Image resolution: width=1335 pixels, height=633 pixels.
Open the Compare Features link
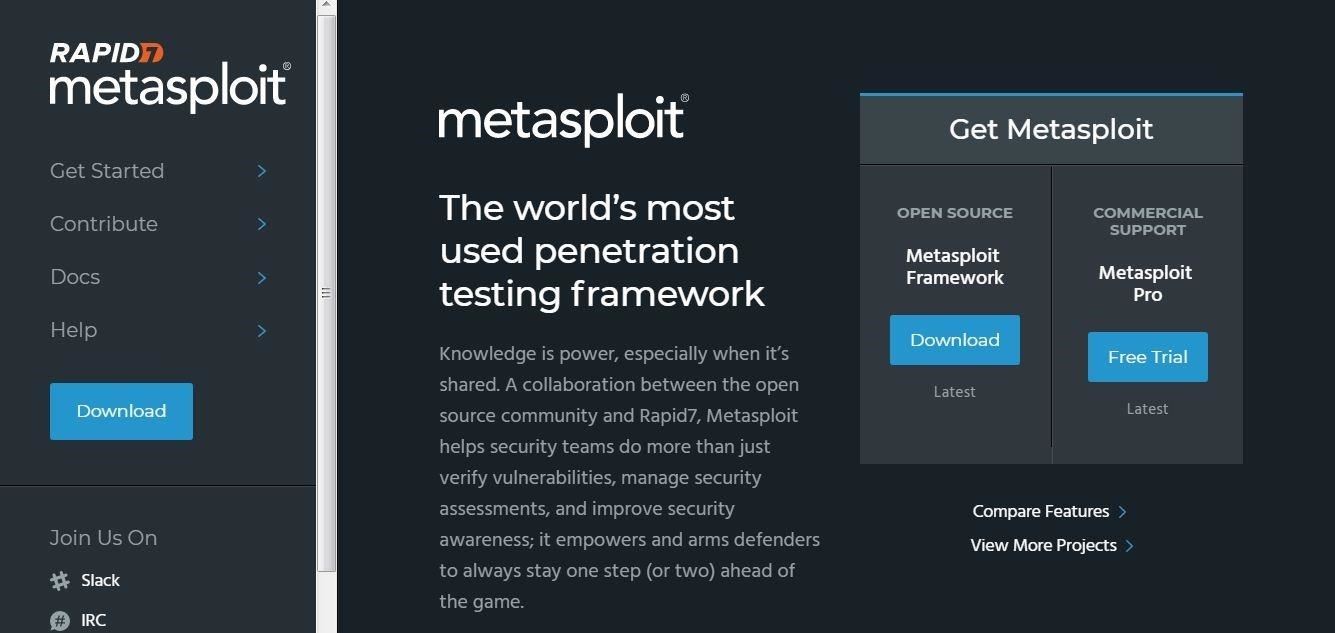1041,512
